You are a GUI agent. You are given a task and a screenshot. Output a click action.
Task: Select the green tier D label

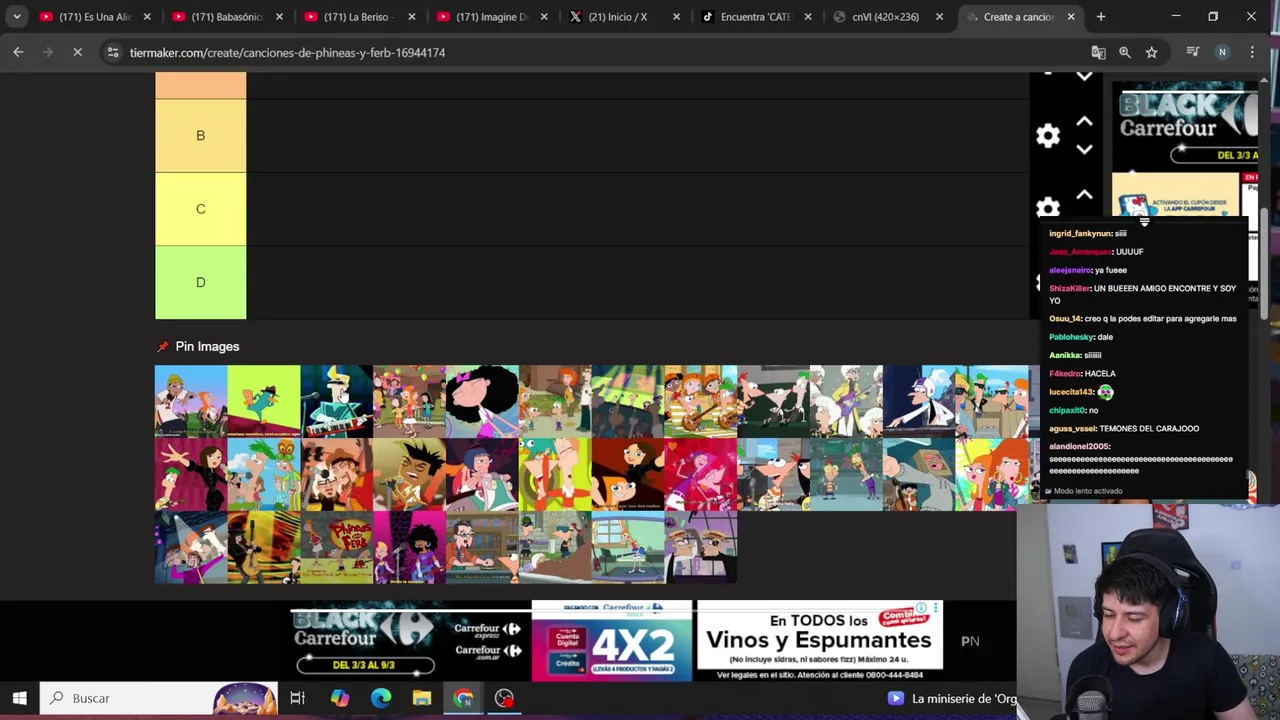[200, 283]
